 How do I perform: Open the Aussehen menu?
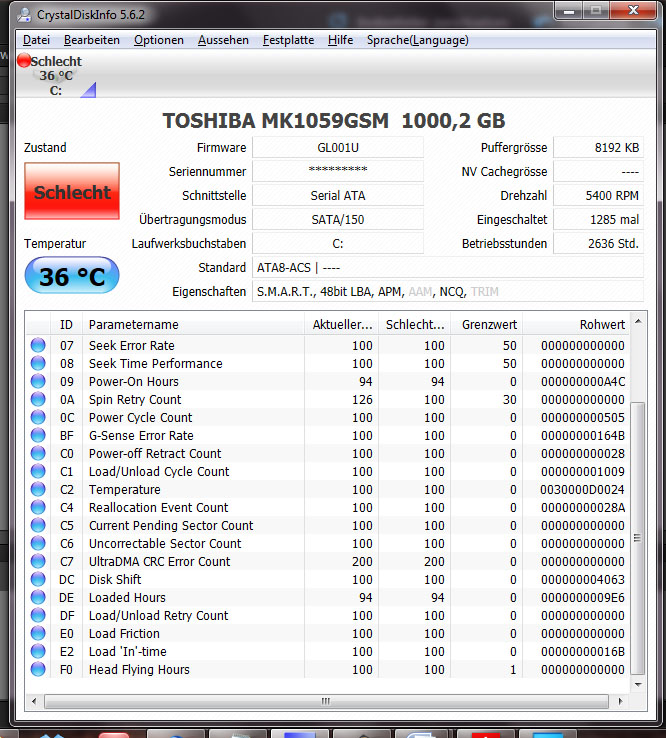pos(223,40)
